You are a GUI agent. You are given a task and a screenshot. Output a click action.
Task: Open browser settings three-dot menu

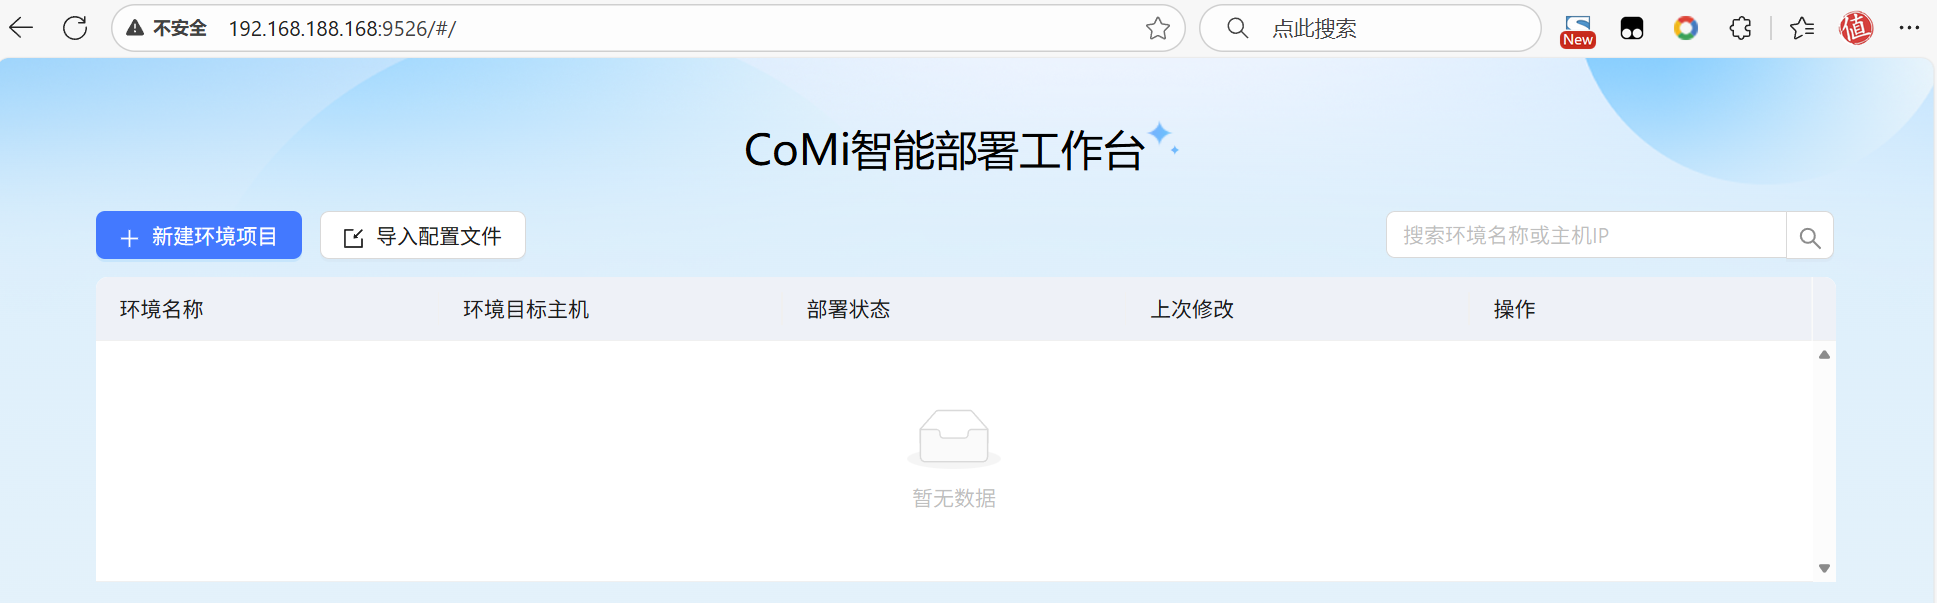[x=1910, y=28]
